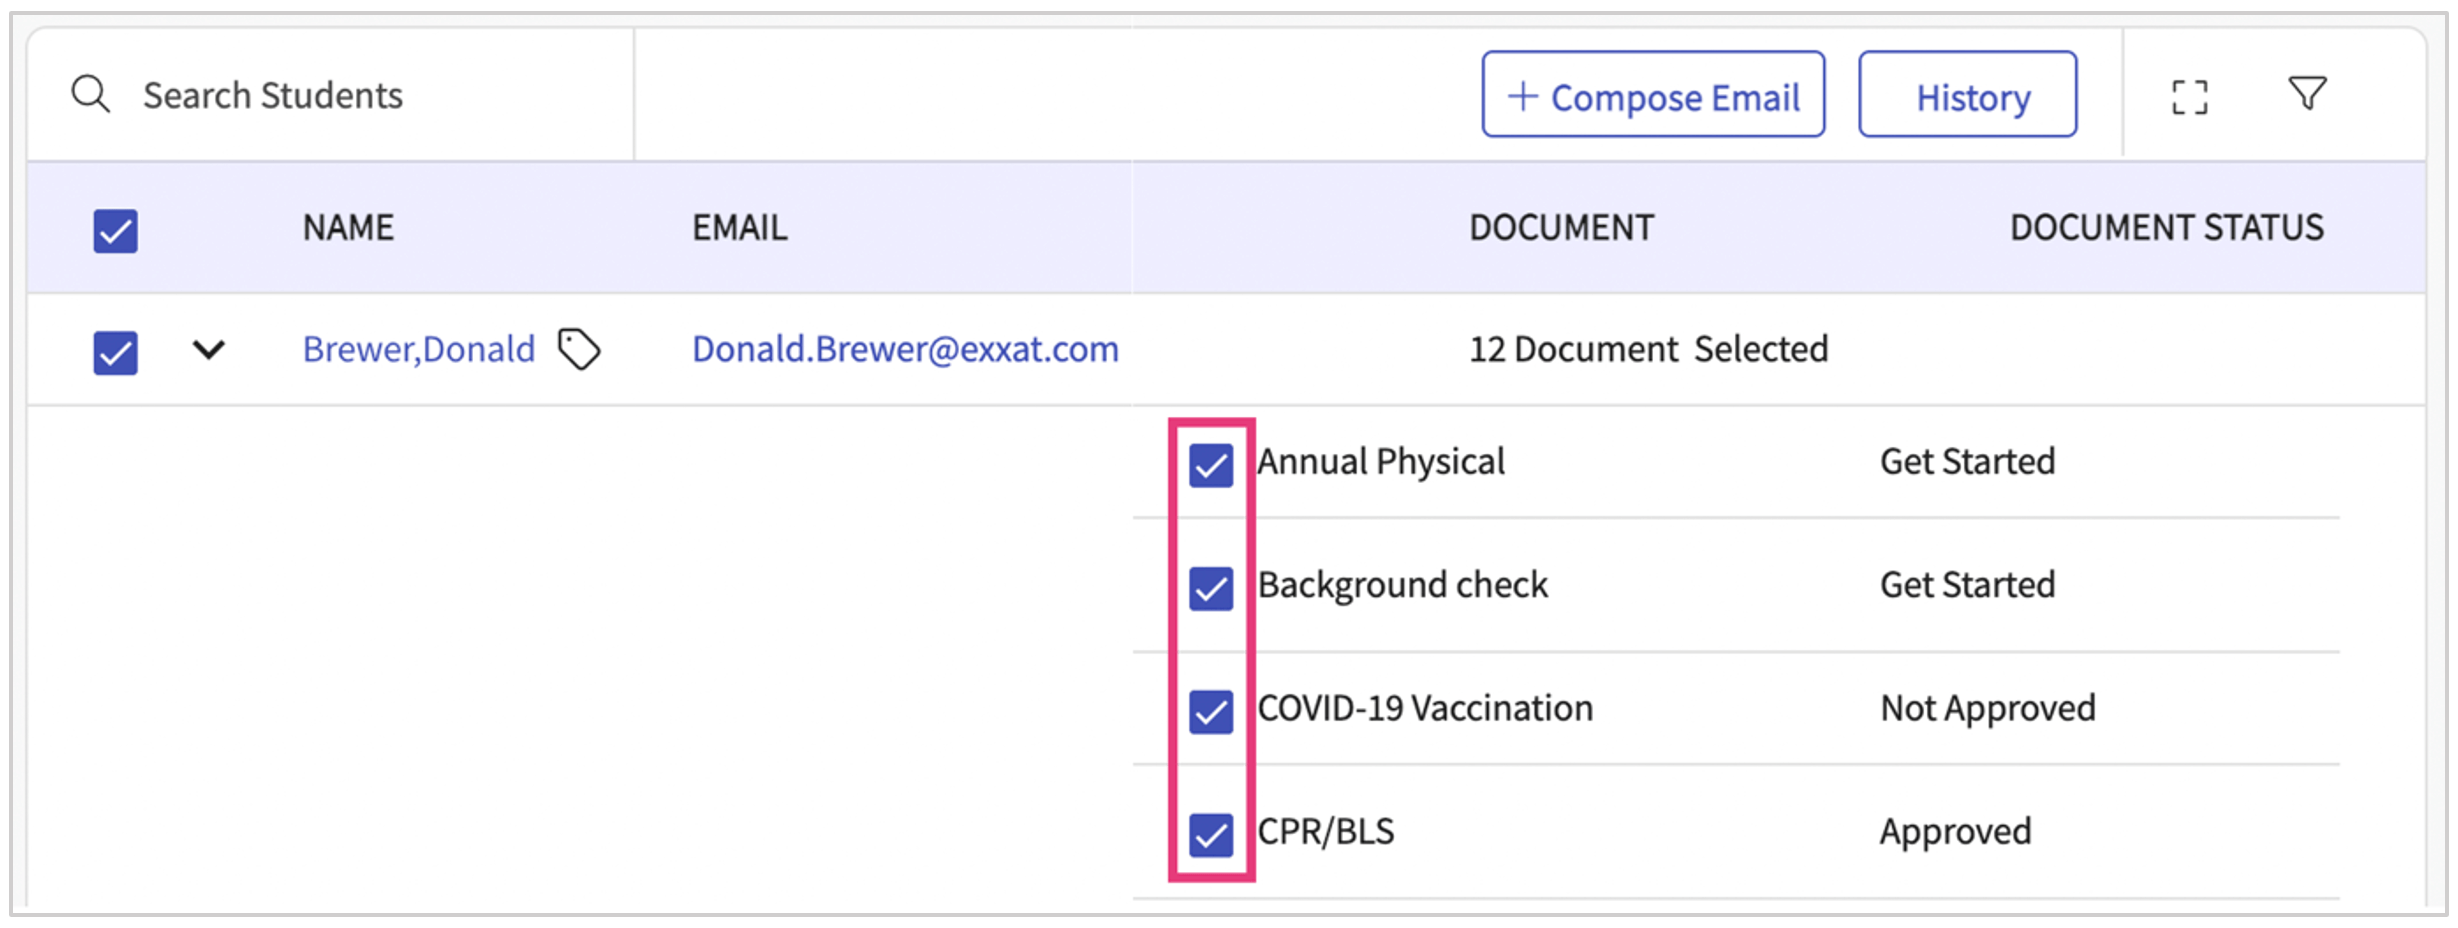This screenshot has height=928, width=2458.
Task: Deselect the Background check document checkbox
Action: [x=1211, y=588]
